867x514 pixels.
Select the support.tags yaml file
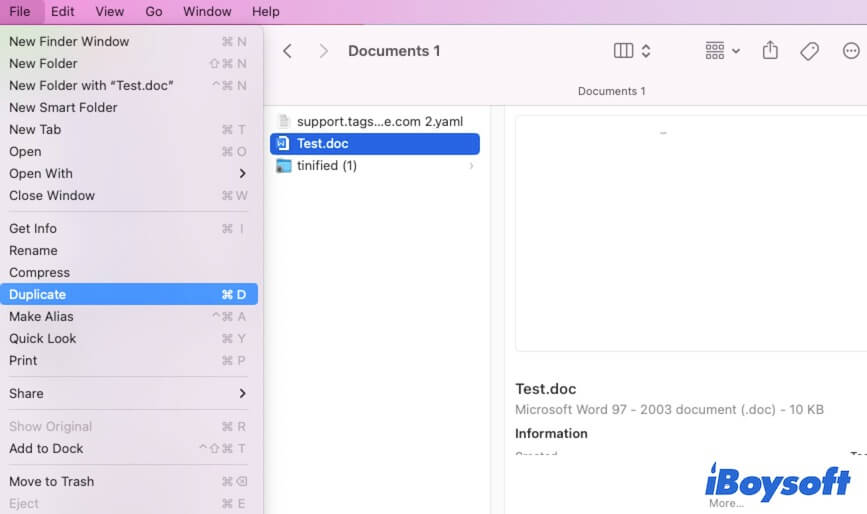376,121
